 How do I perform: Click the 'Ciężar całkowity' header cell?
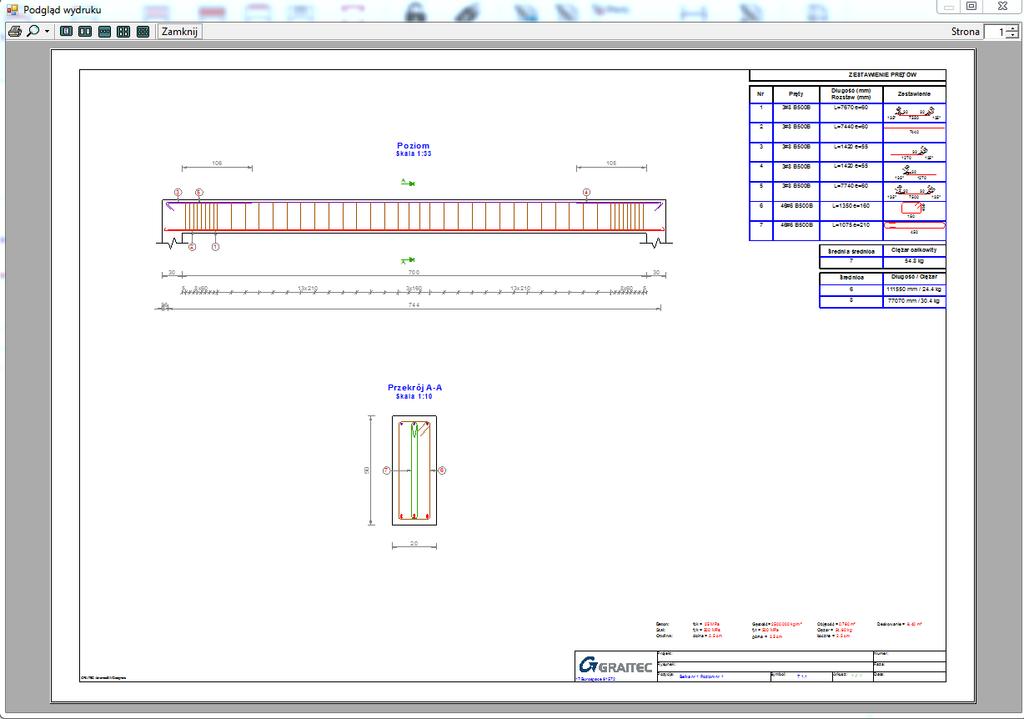pyautogui.click(x=914, y=250)
